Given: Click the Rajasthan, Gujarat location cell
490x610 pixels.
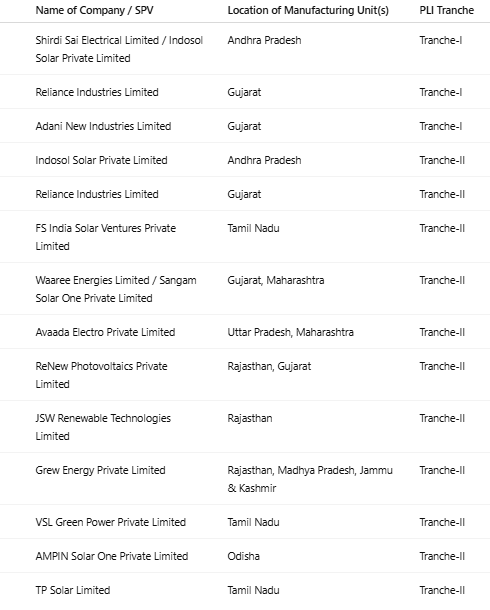Looking at the screenshot, I should (x=269, y=366).
